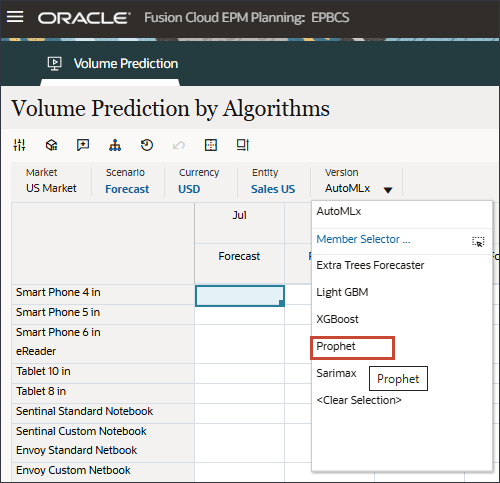The height and width of the screenshot is (483, 500).
Task: Click the Forecast scenario link
Action: point(127,189)
